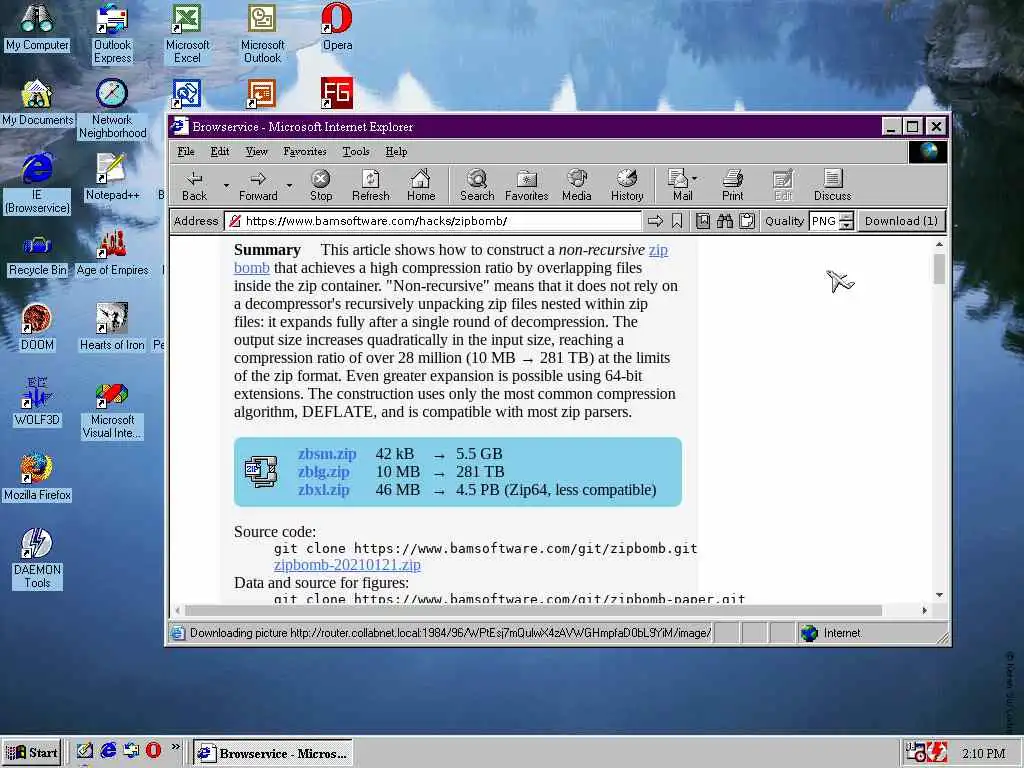Click the Mail toolbar button
Image resolution: width=1024 pixels, height=768 pixels.
tap(679, 185)
